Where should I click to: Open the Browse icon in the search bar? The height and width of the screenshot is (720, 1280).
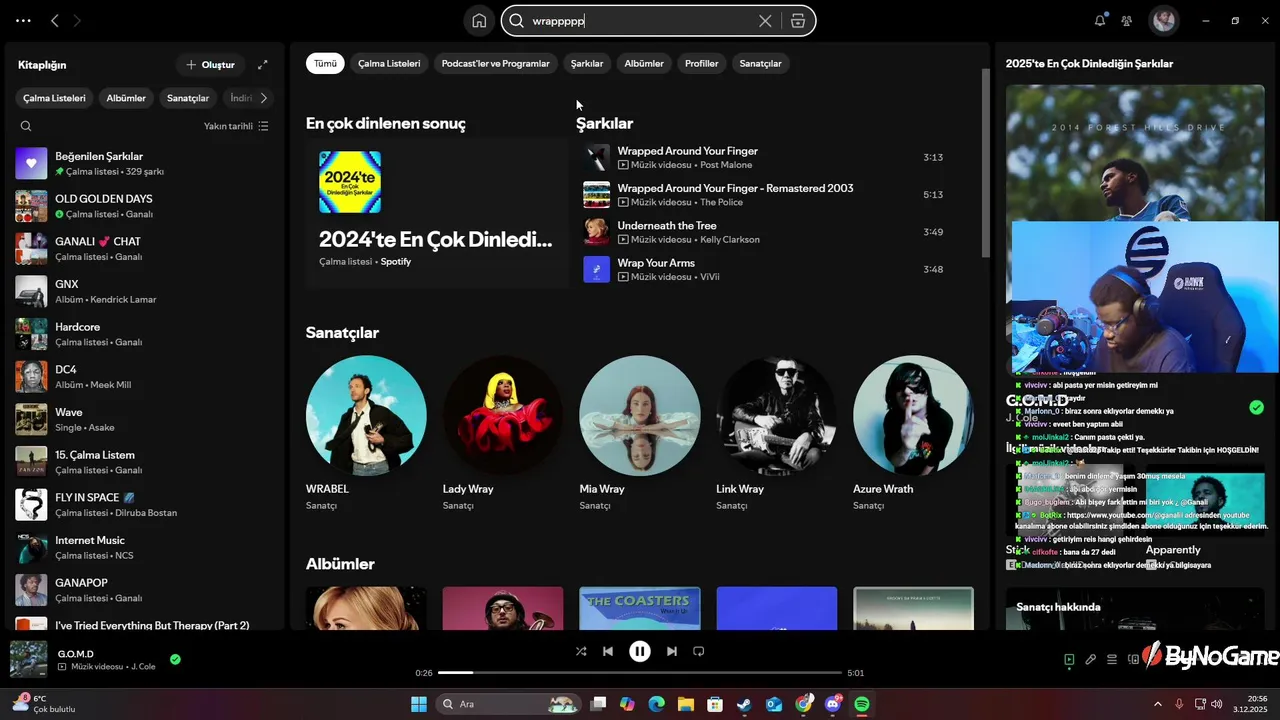[x=797, y=21]
